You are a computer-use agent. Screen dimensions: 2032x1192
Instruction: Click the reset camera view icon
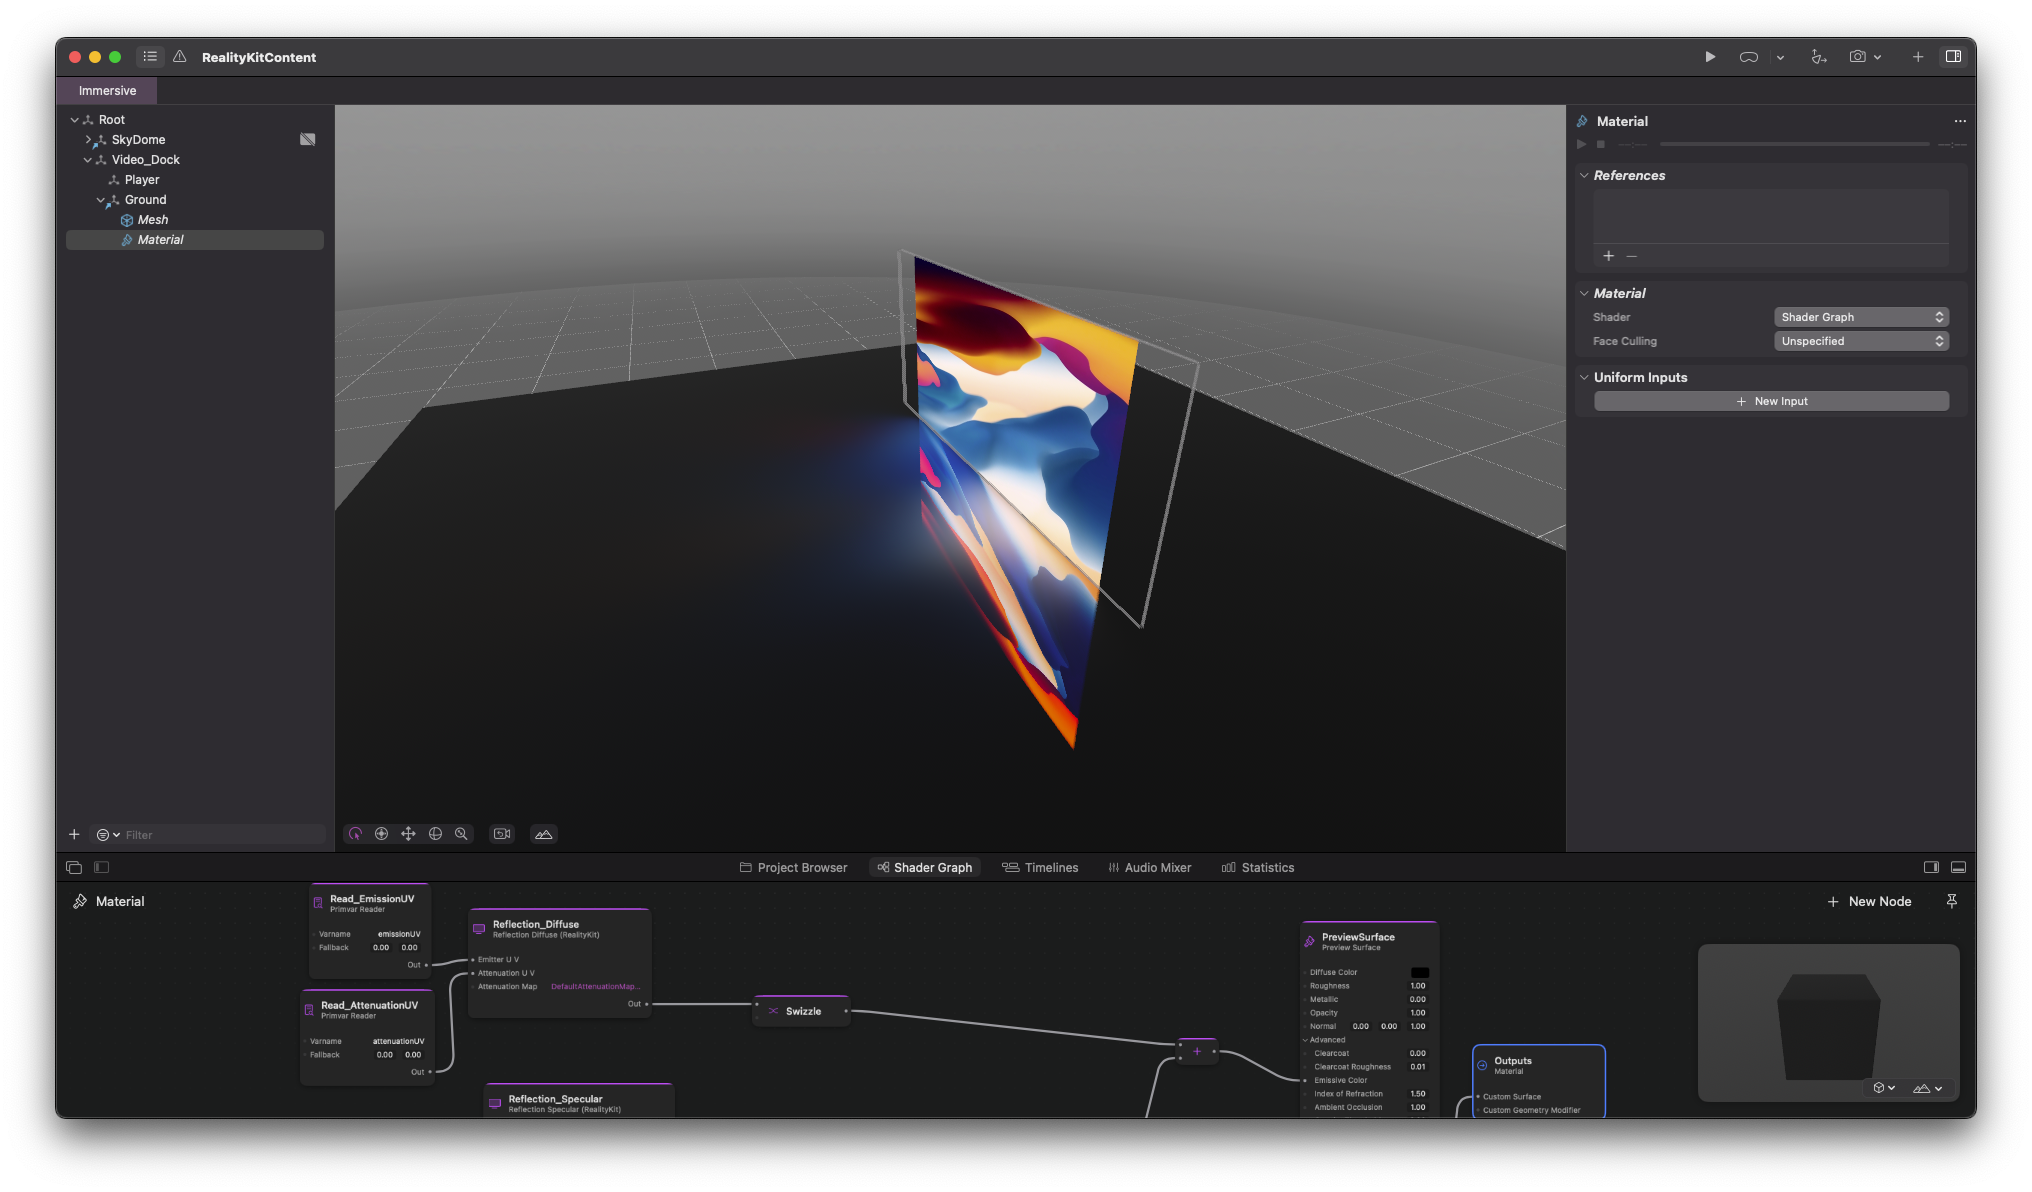click(502, 834)
